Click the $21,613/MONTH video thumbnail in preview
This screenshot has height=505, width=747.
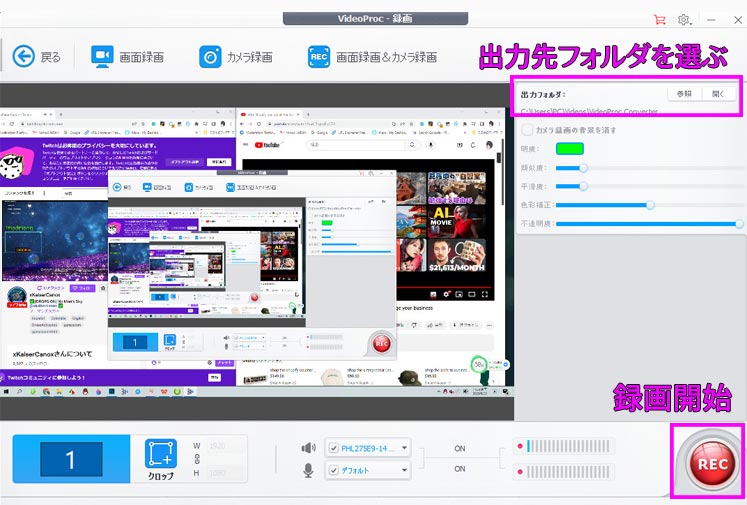click(456, 255)
